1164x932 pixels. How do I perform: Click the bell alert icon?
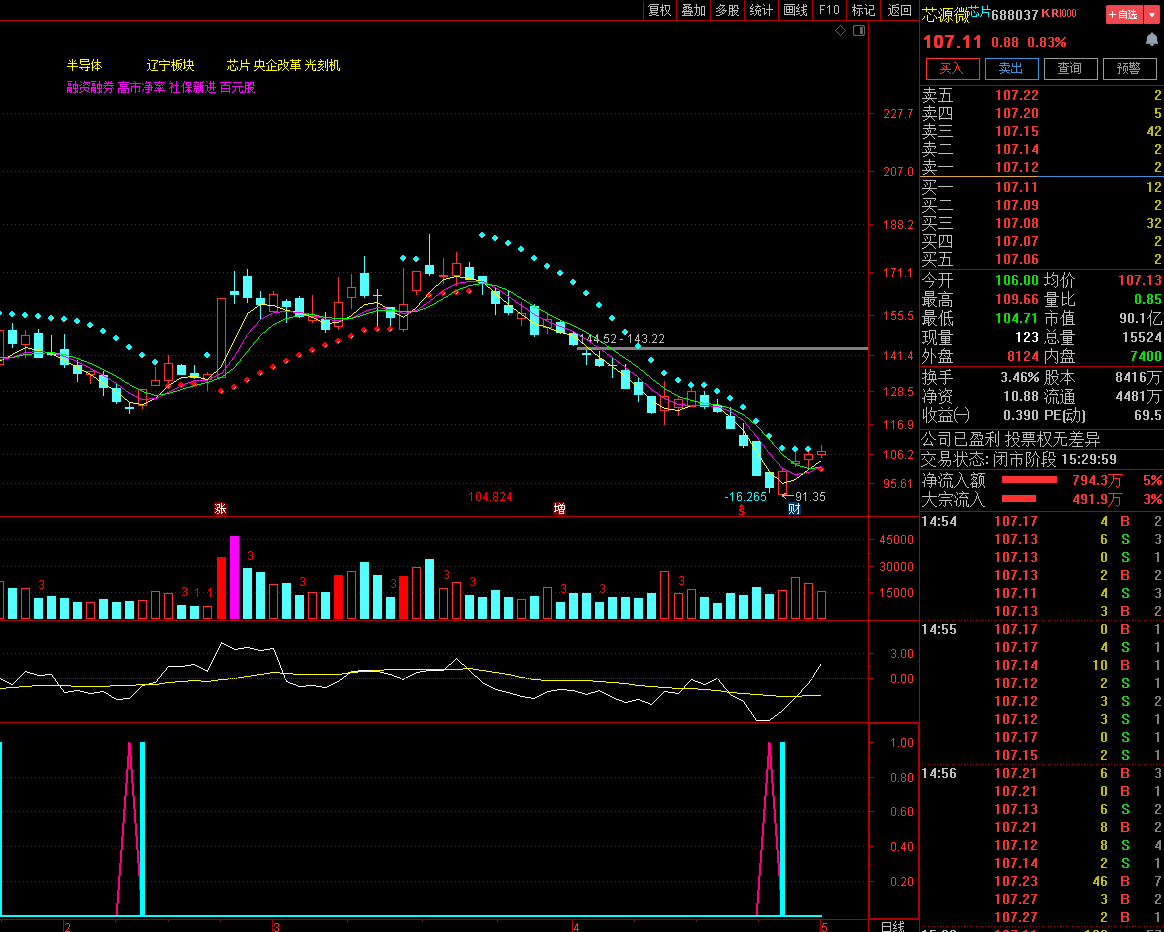pos(1151,41)
